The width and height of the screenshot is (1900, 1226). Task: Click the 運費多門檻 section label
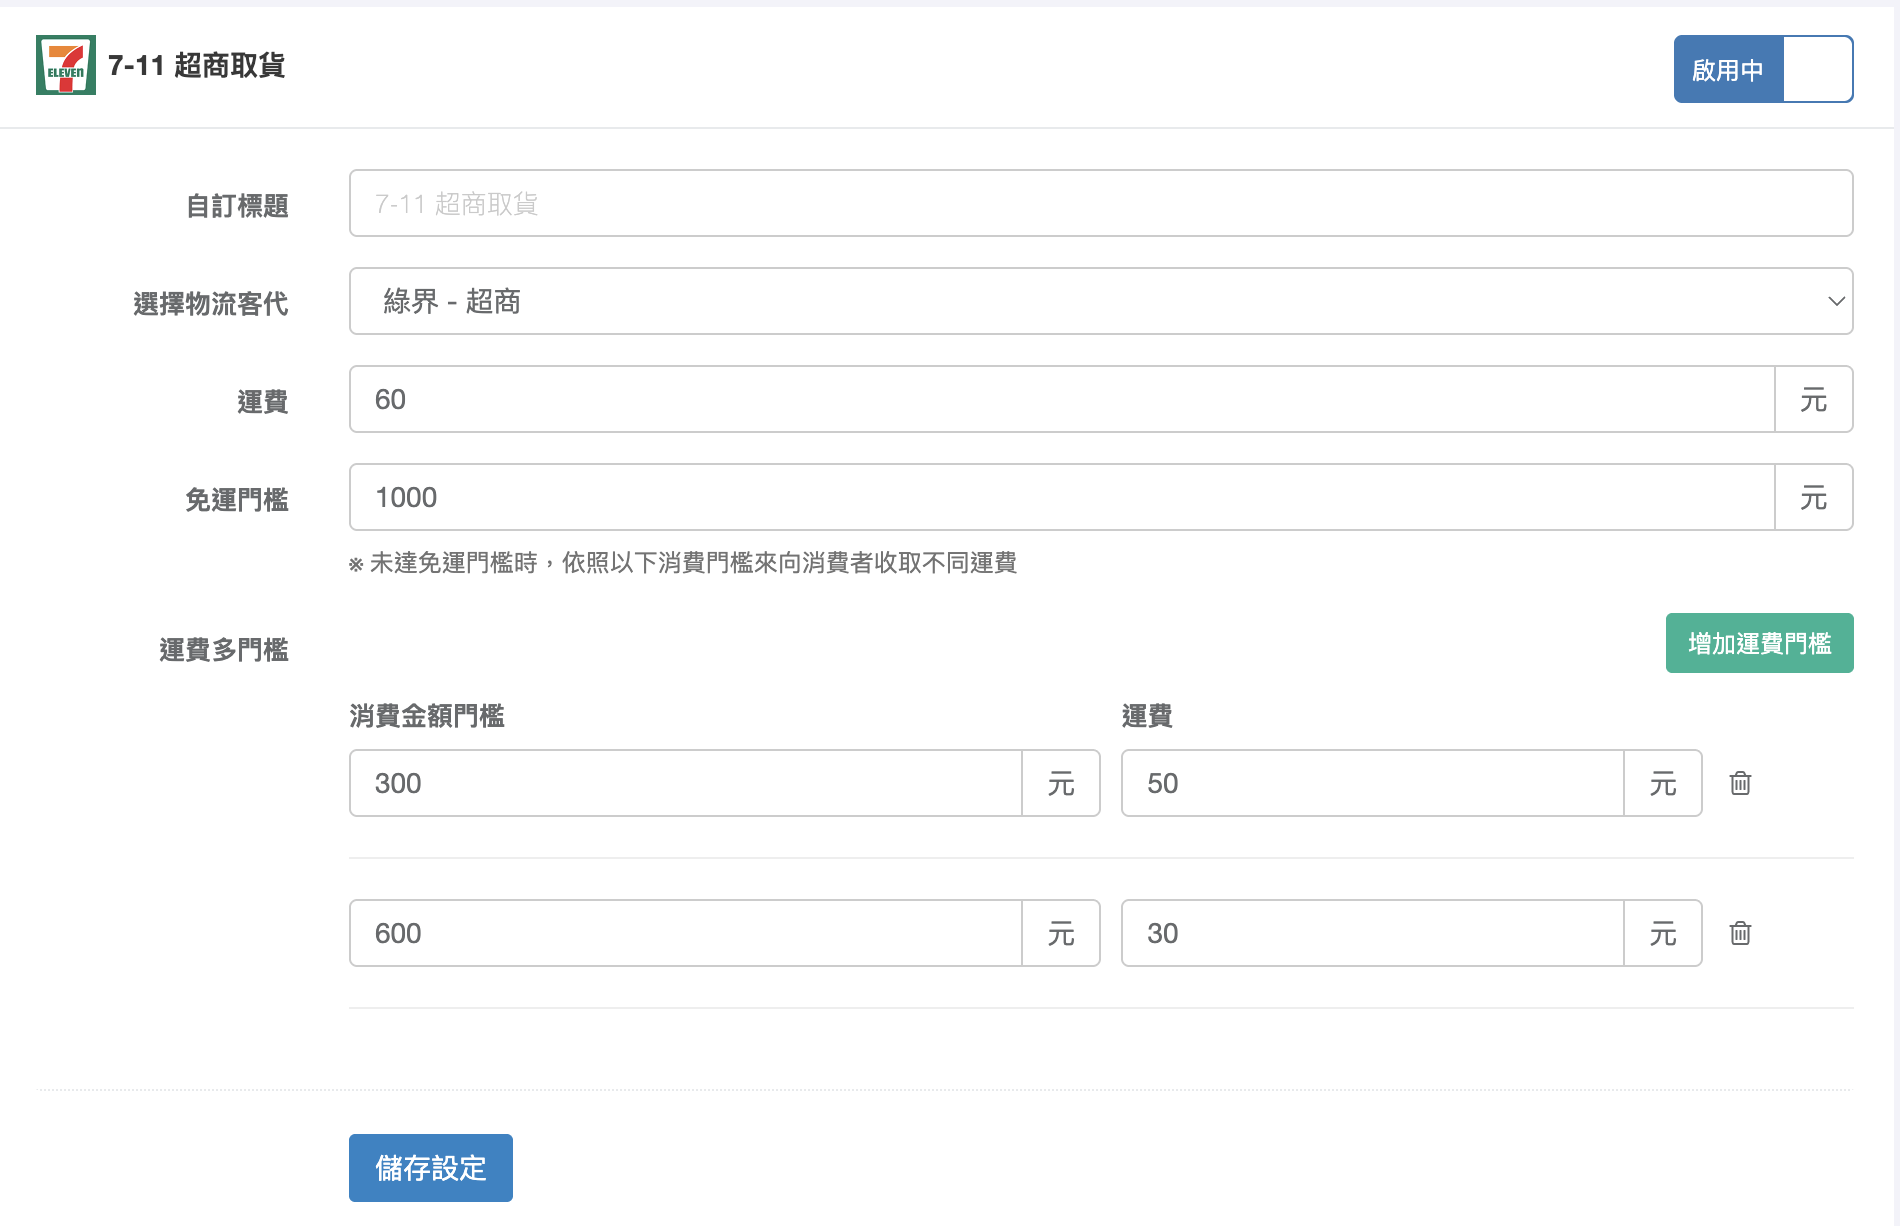point(222,650)
